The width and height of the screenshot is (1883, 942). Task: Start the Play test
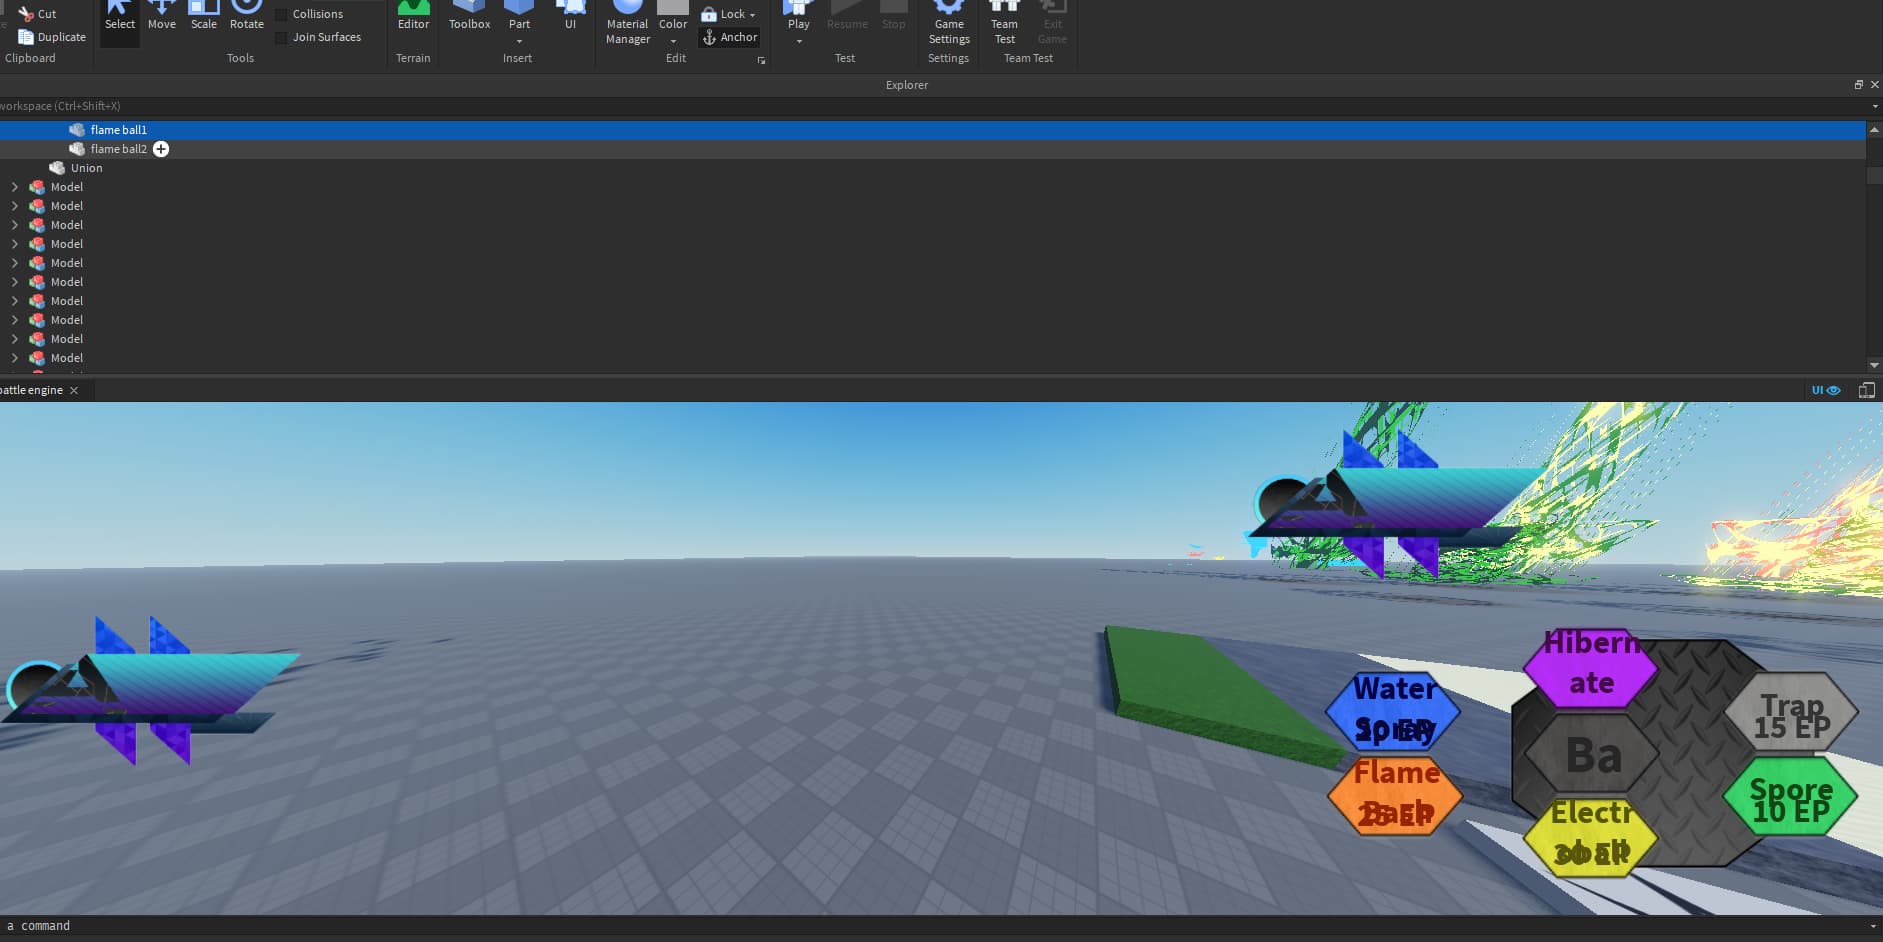[x=798, y=16]
